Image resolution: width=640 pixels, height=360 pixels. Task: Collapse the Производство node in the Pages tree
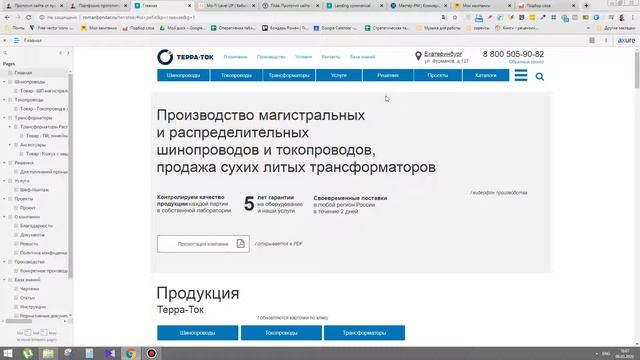tap(4, 262)
